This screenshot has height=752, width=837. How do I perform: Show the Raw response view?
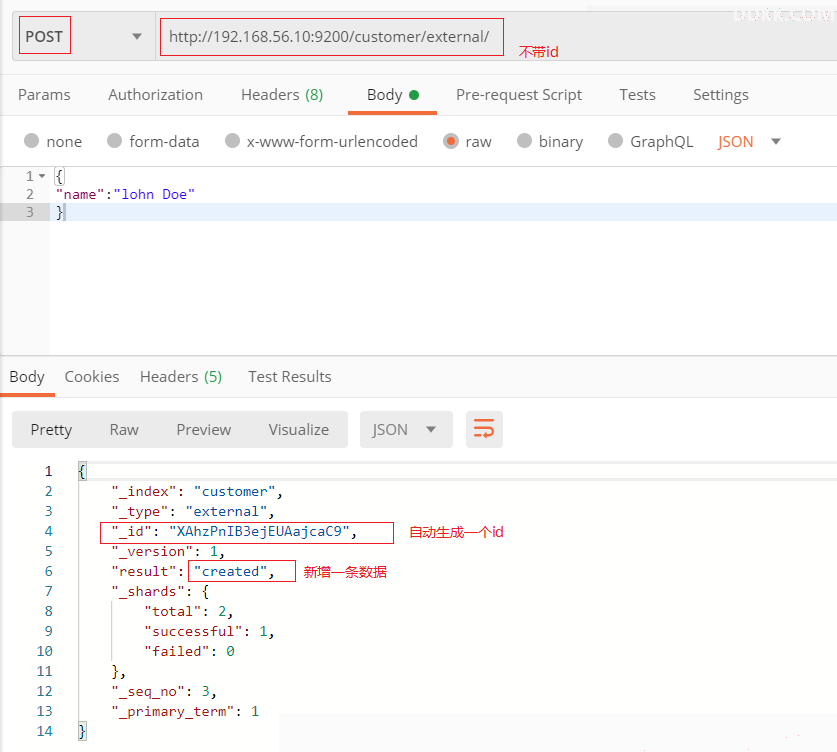point(124,430)
